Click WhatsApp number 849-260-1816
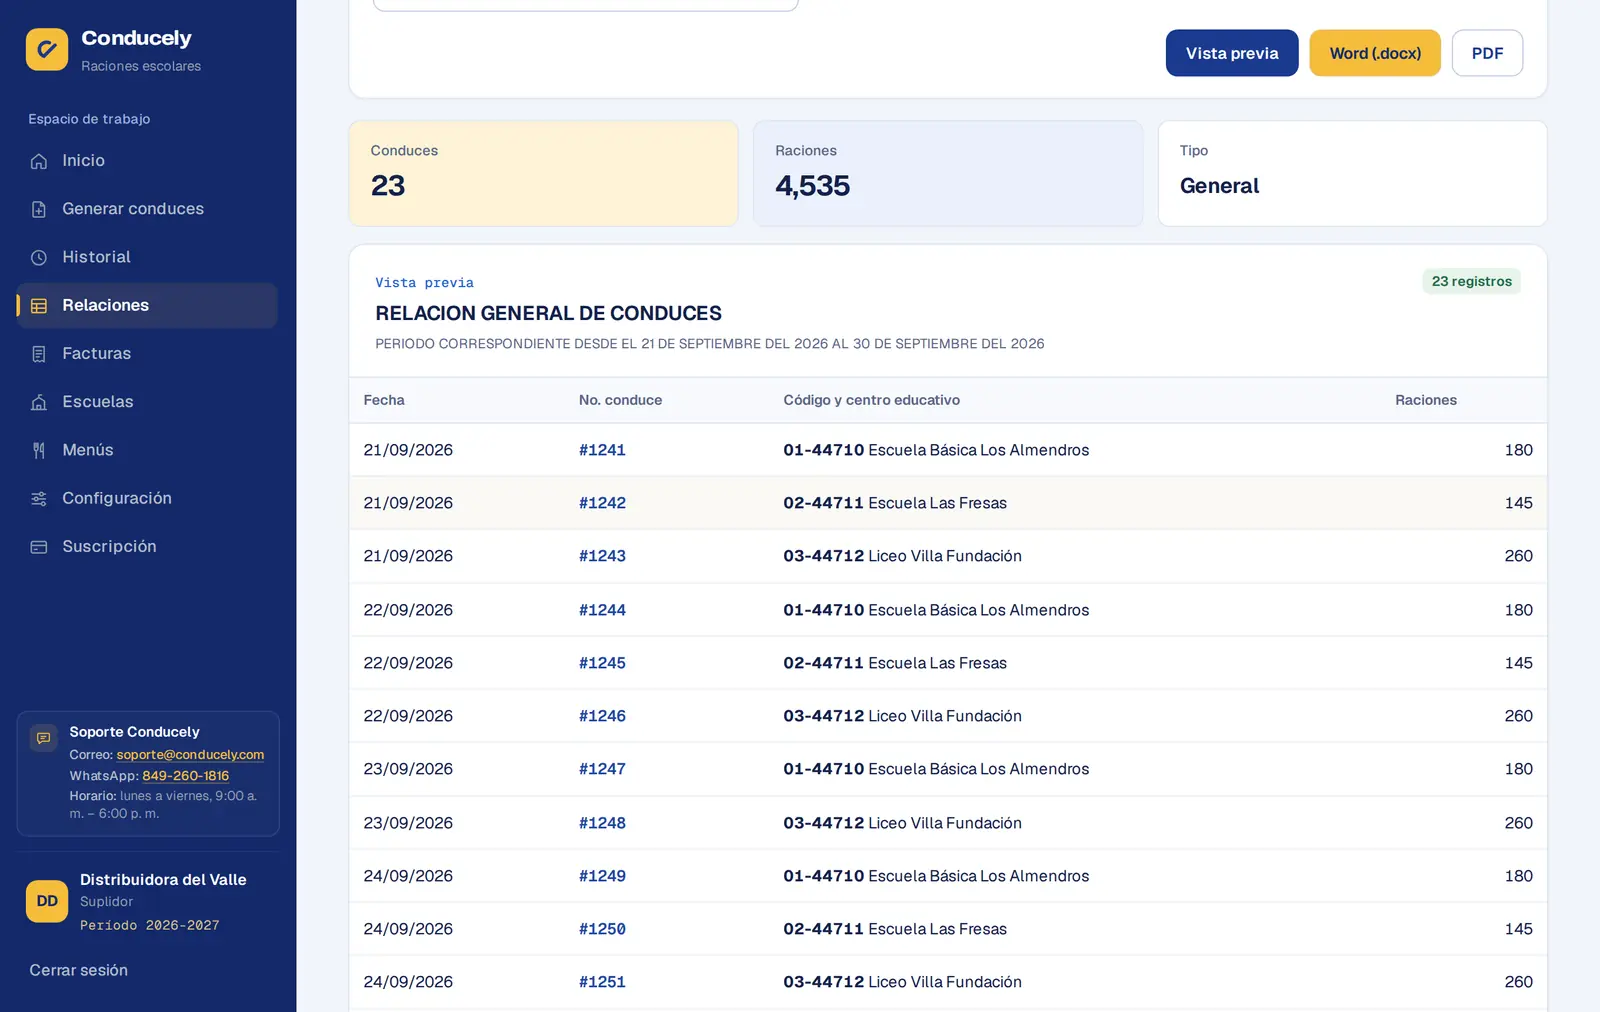The height and width of the screenshot is (1012, 1600). pyautogui.click(x=185, y=776)
